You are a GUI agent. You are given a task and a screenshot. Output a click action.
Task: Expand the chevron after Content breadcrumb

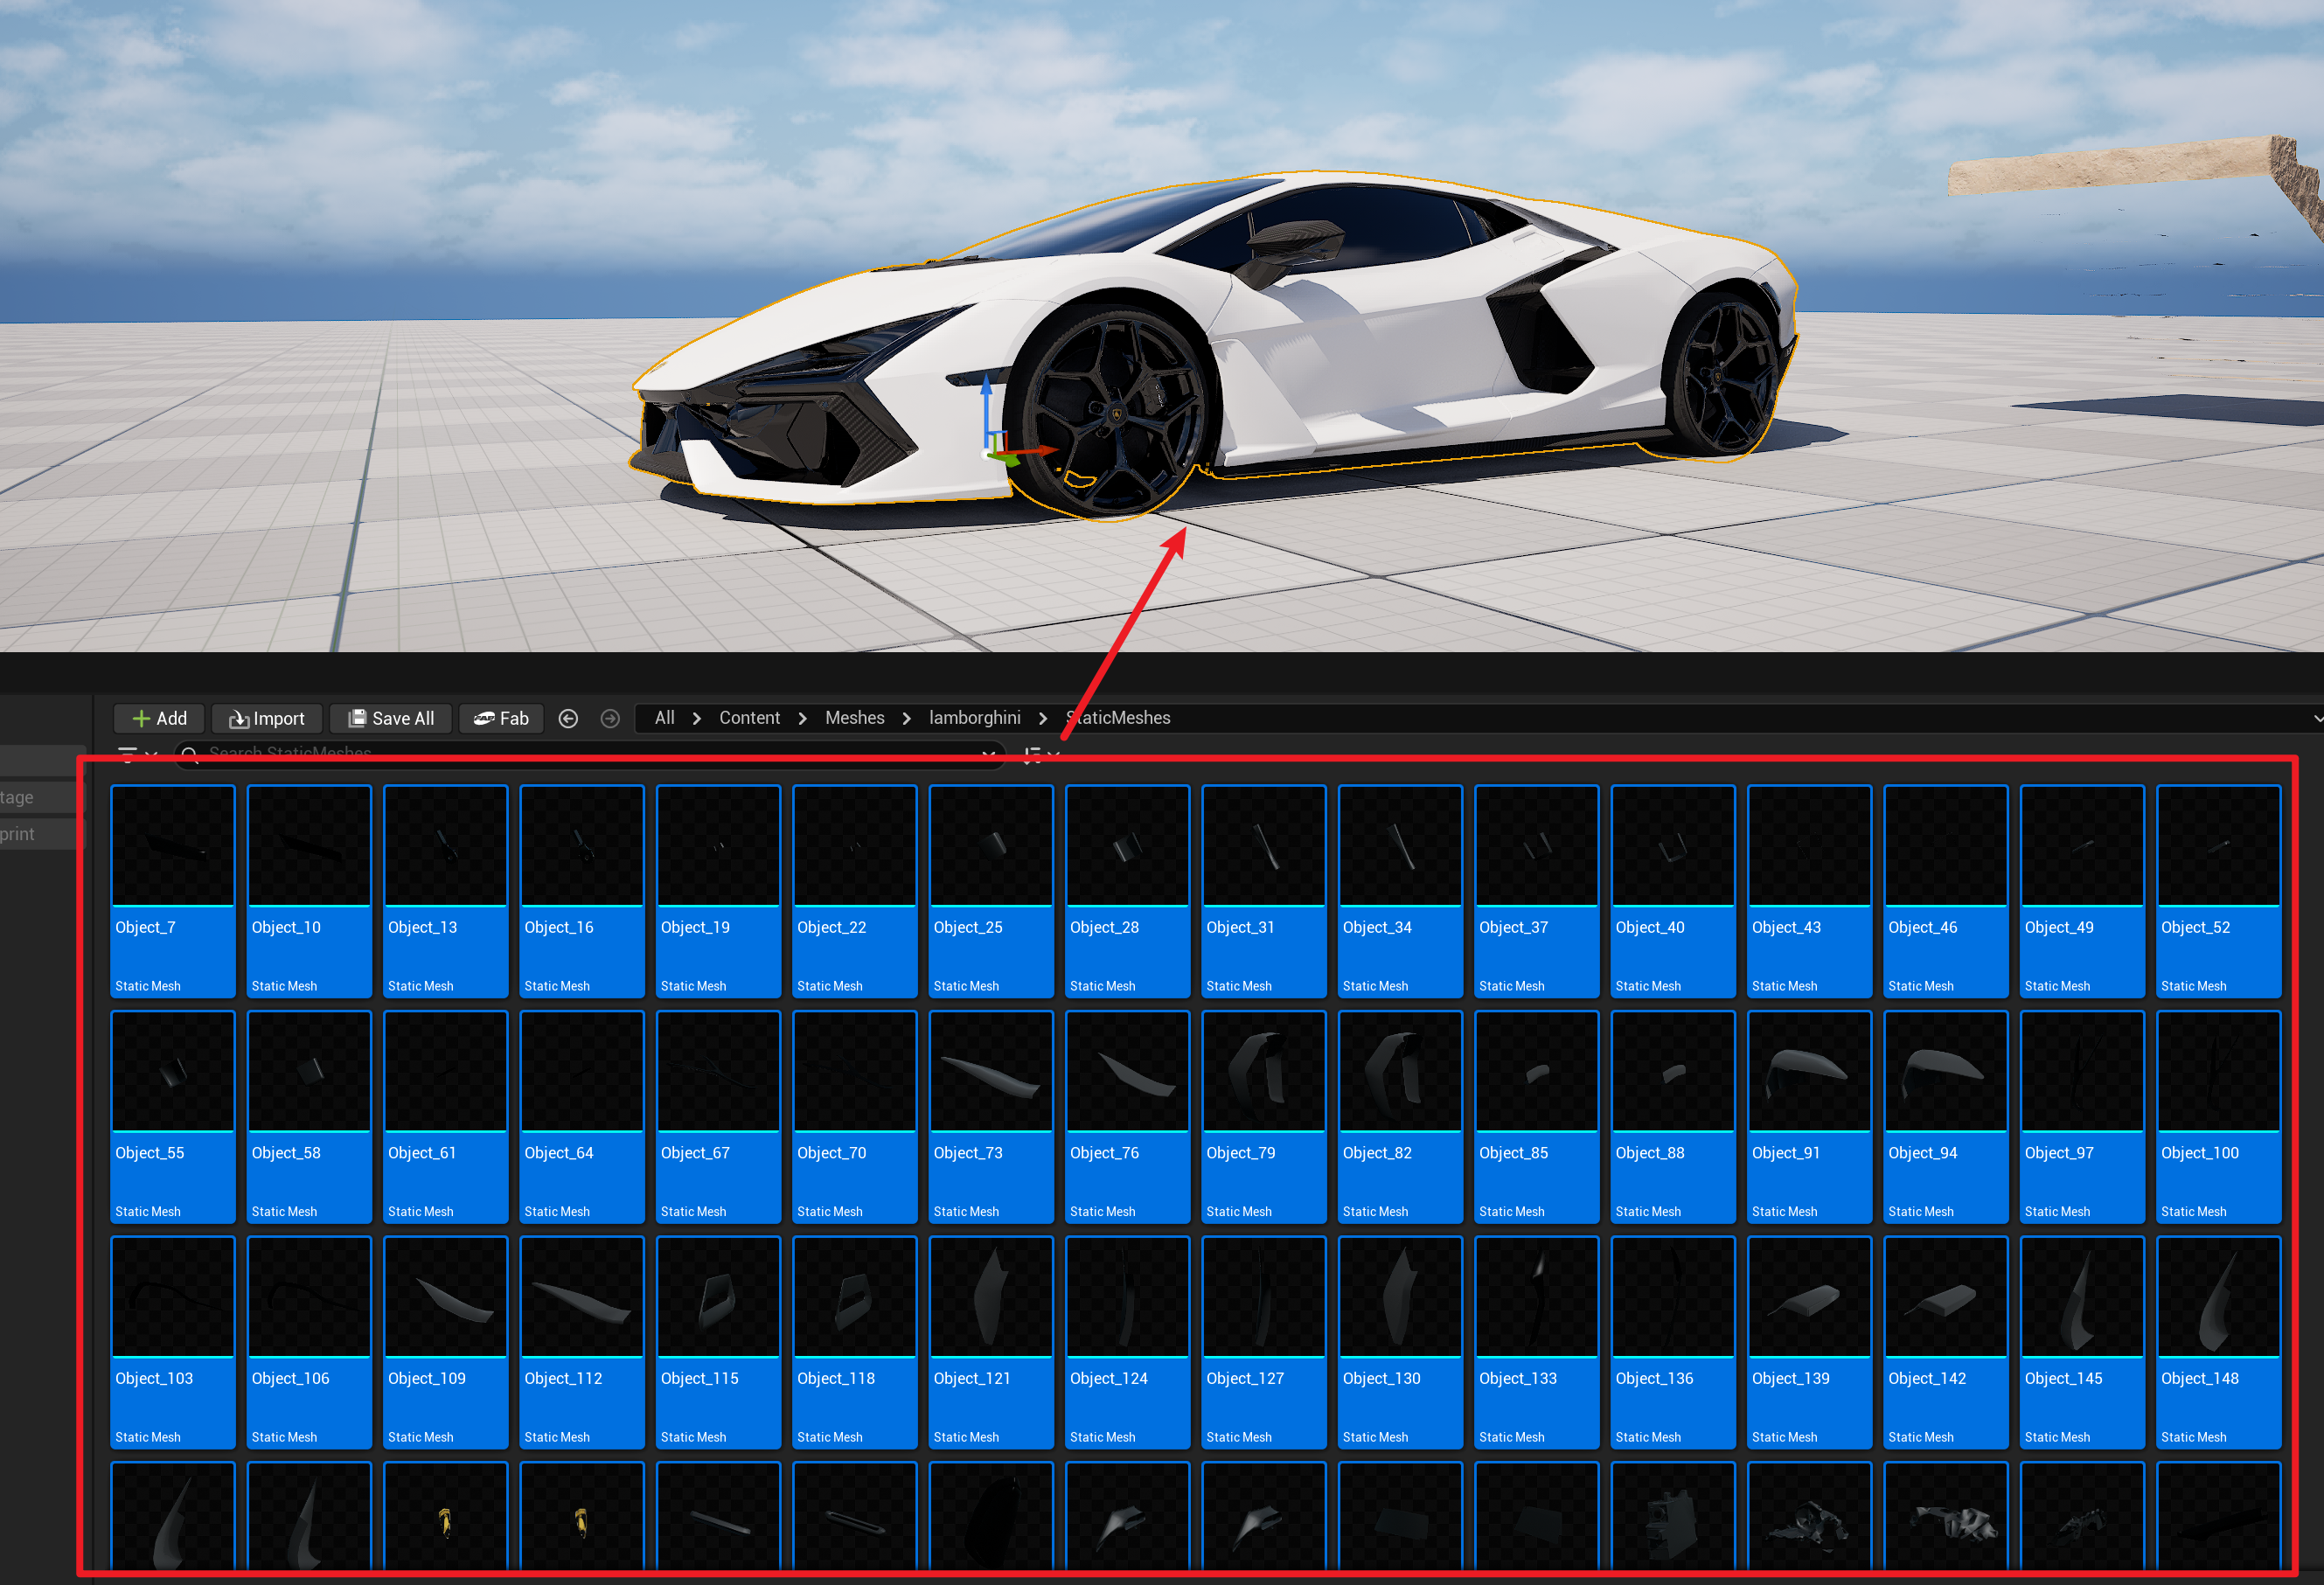802,719
